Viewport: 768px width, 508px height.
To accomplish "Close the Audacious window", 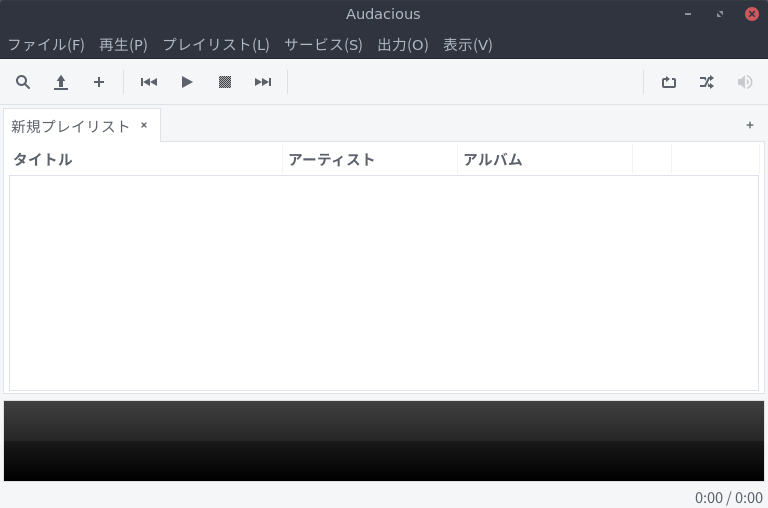I will click(752, 14).
